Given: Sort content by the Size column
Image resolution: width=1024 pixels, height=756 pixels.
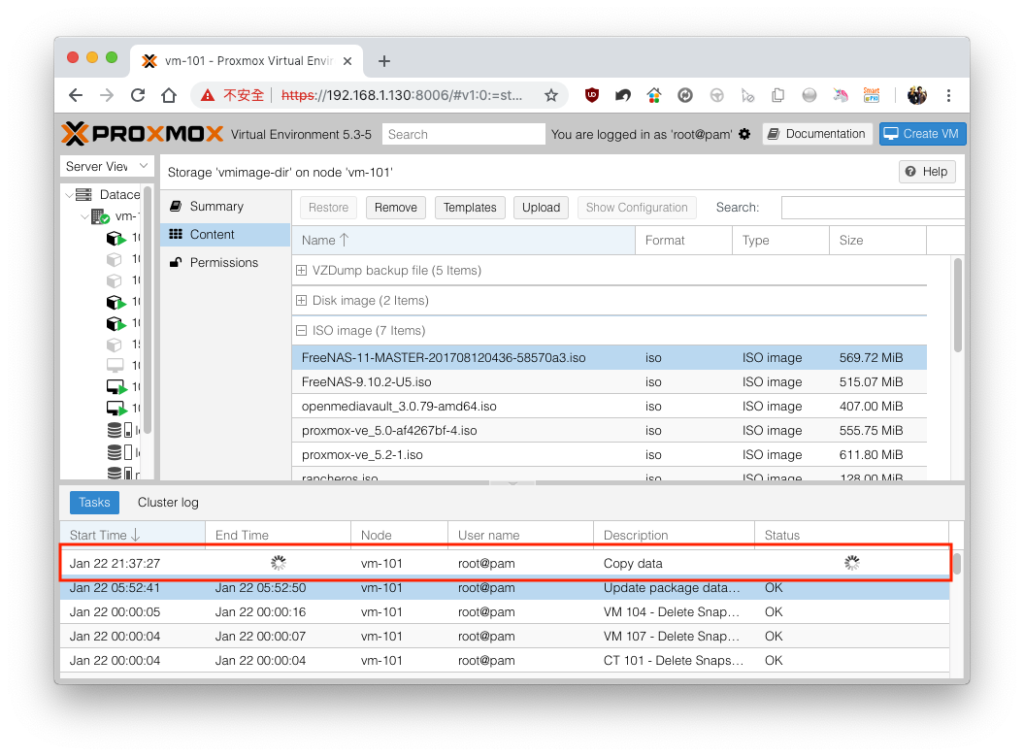Looking at the screenshot, I should (x=878, y=240).
